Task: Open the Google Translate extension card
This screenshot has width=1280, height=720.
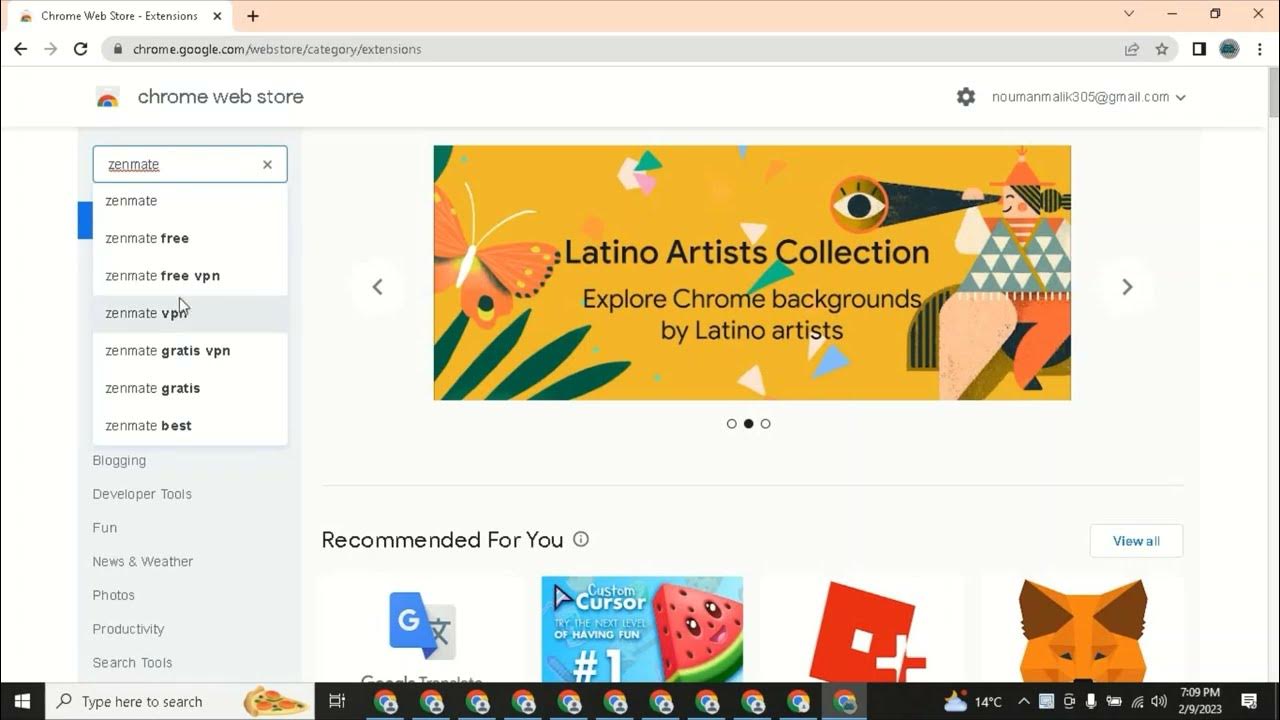Action: [422, 631]
